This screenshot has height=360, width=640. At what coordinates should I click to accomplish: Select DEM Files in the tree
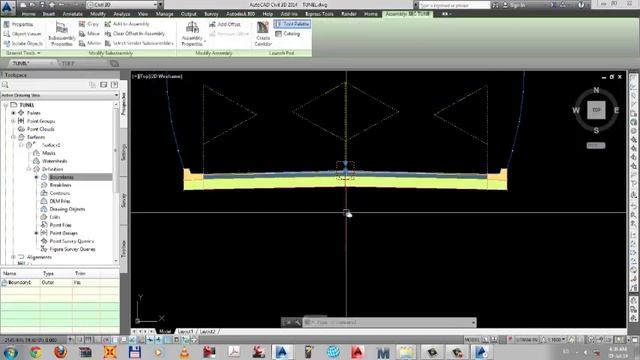[x=60, y=201]
